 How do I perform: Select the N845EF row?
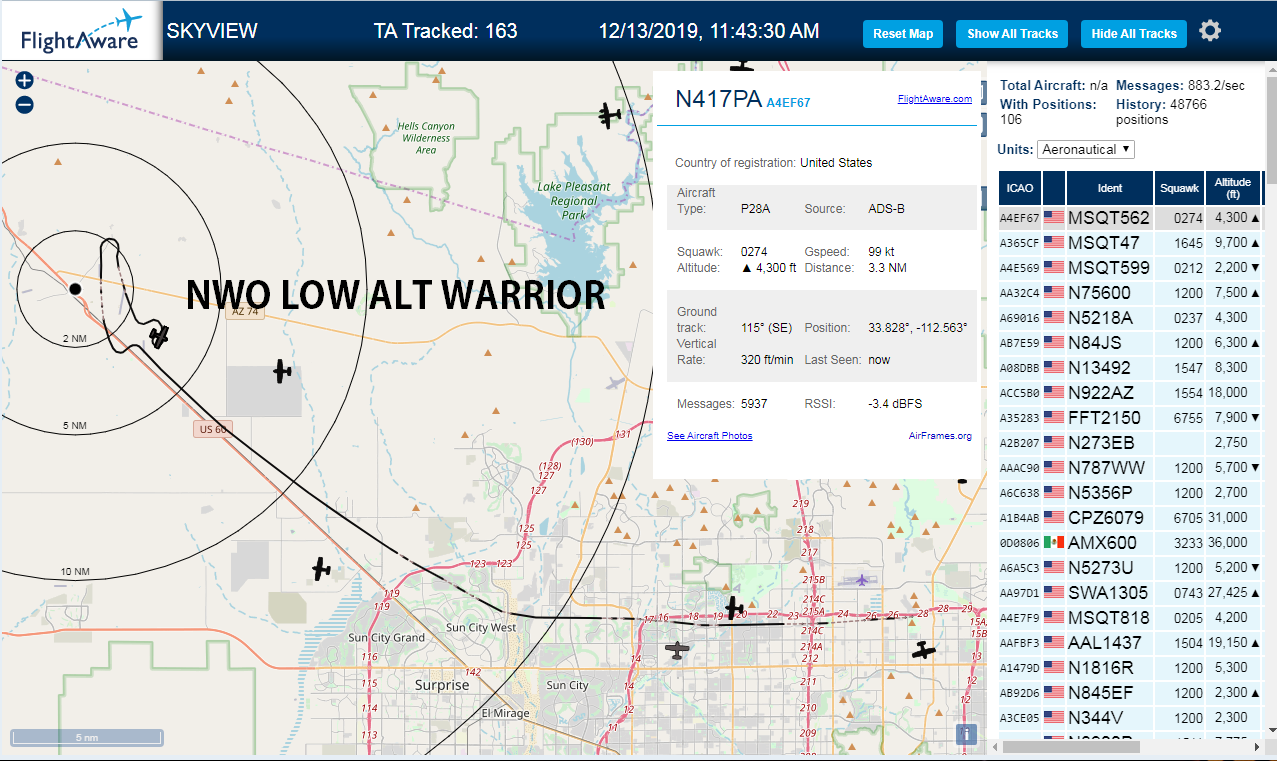[x=1130, y=692]
